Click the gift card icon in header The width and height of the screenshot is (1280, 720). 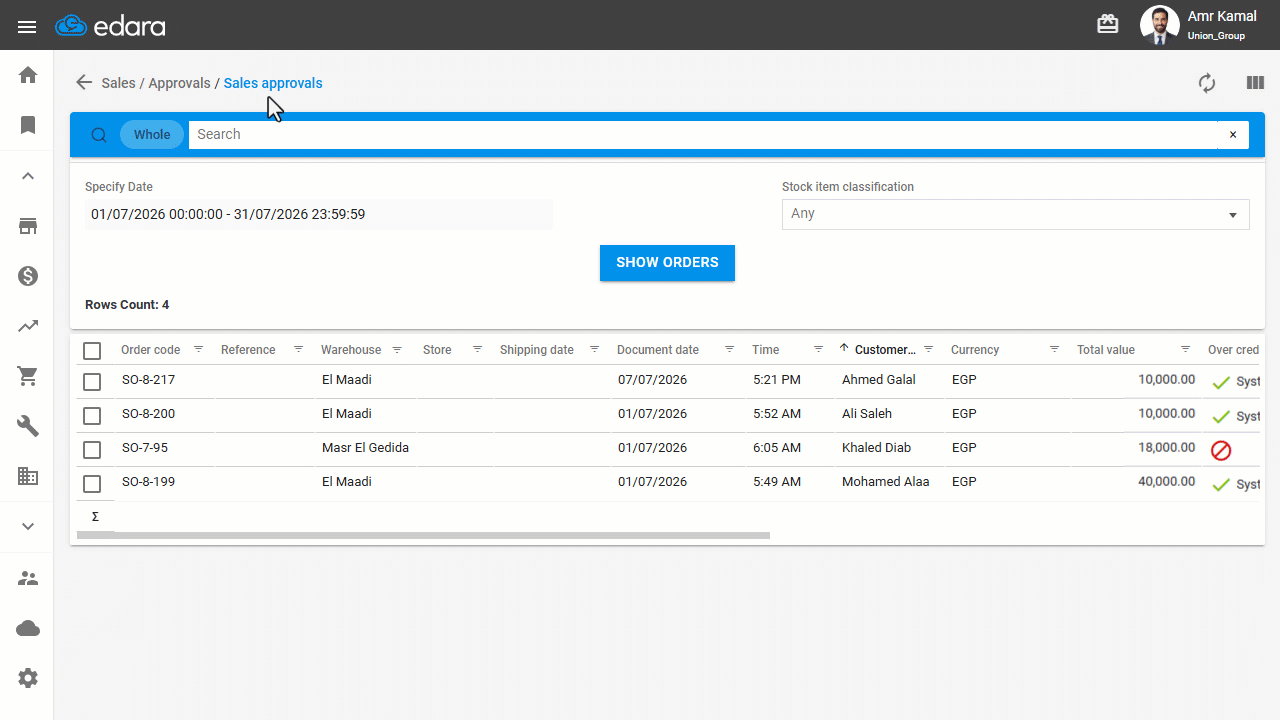[1108, 24]
